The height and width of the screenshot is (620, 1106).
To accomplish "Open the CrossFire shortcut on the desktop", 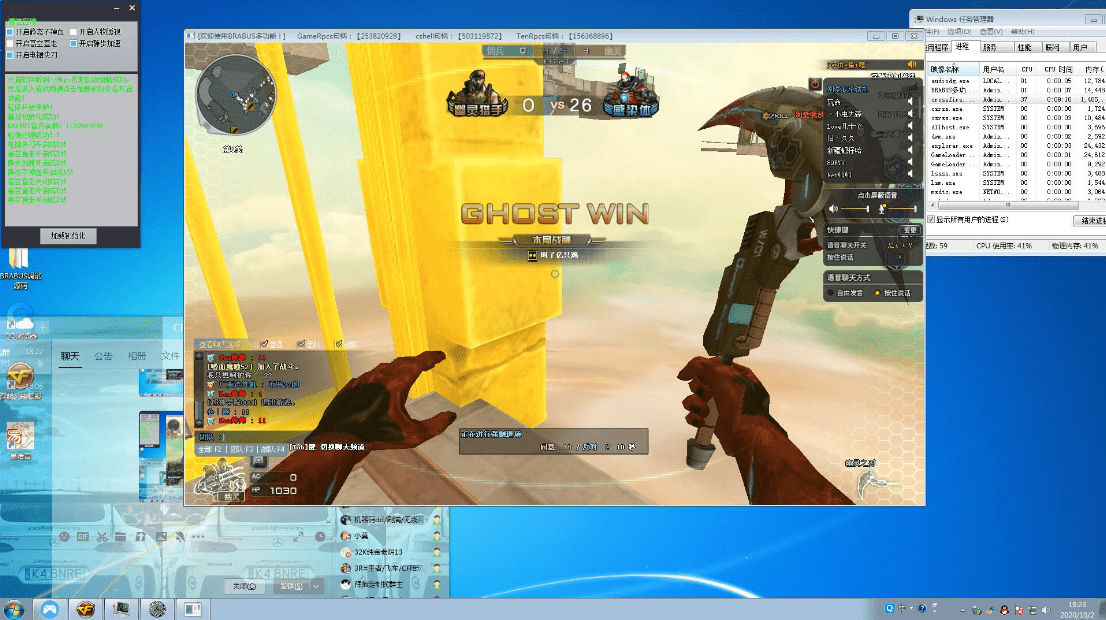I will (x=20, y=379).
